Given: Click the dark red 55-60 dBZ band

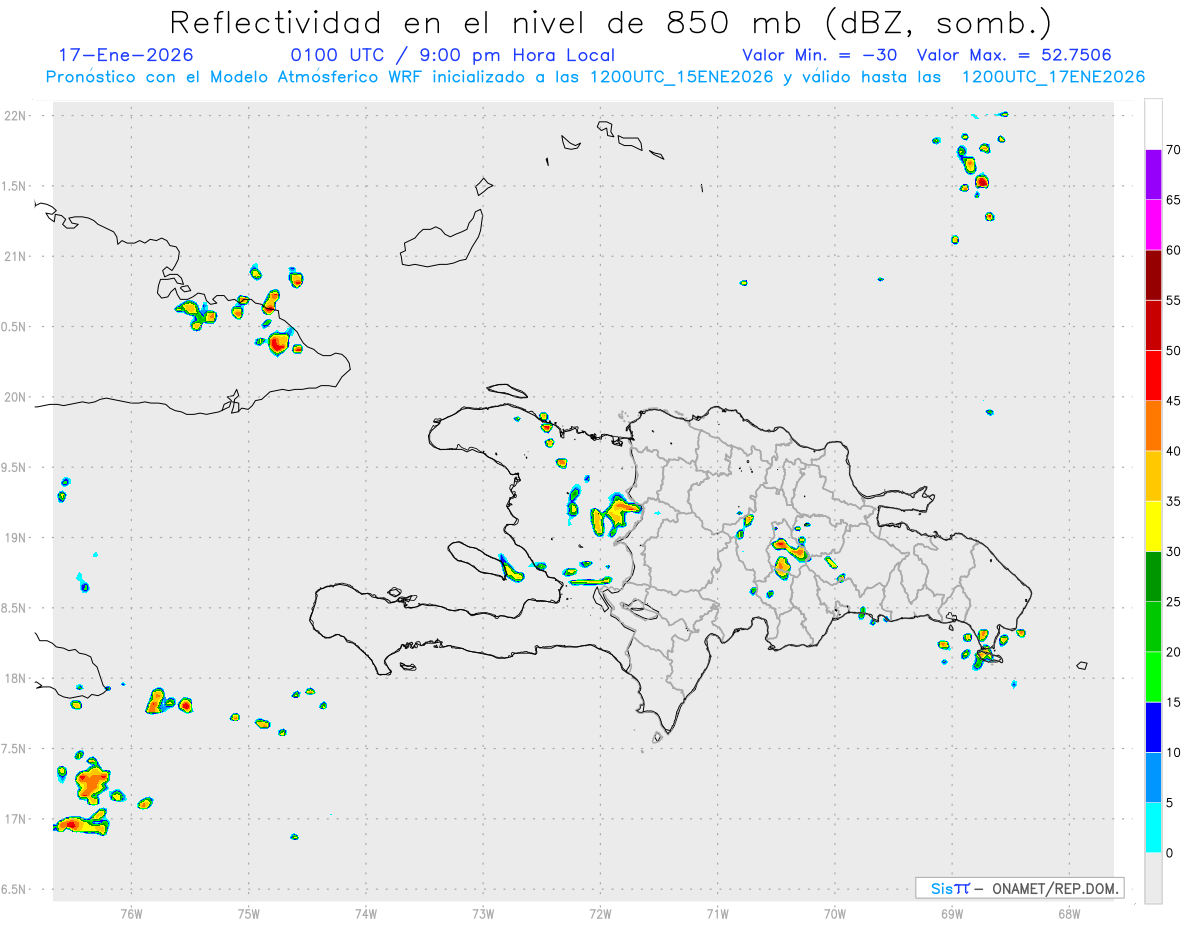Looking at the screenshot, I should click(x=1153, y=275).
